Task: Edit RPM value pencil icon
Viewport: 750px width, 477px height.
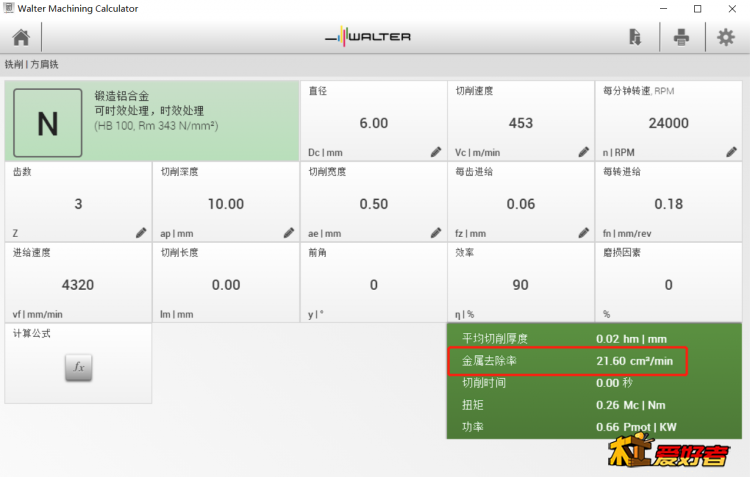Action: click(x=731, y=152)
